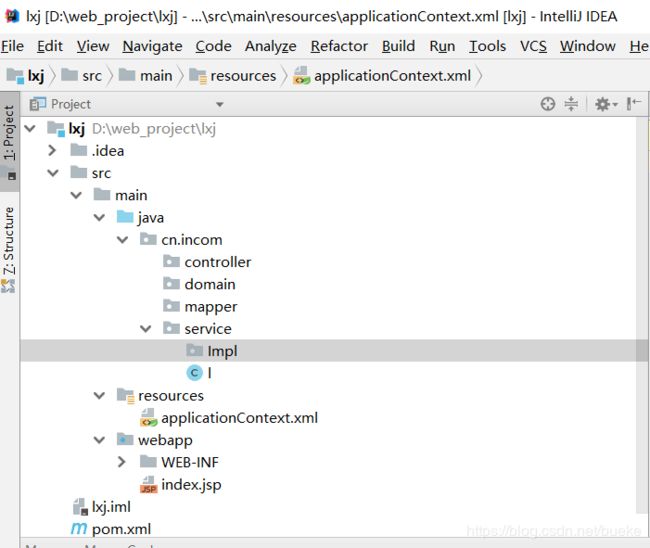Viewport: 650px width, 548px height.
Task: Open the Analyze menu
Action: point(270,46)
